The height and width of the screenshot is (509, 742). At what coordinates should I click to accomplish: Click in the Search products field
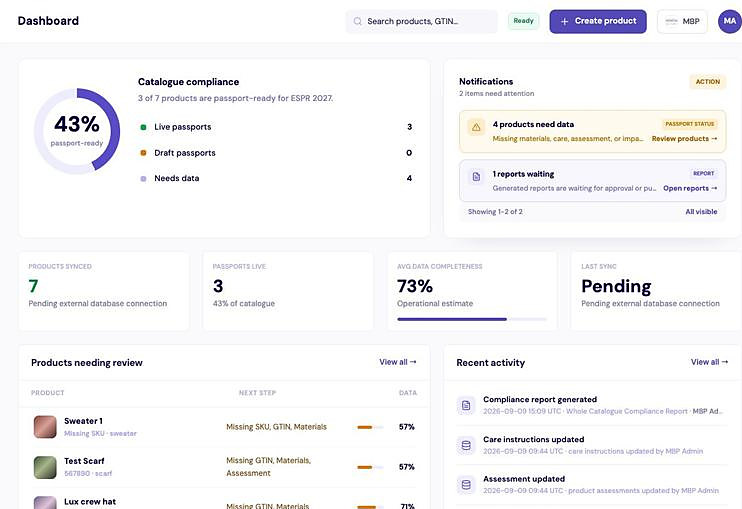[x=422, y=21]
